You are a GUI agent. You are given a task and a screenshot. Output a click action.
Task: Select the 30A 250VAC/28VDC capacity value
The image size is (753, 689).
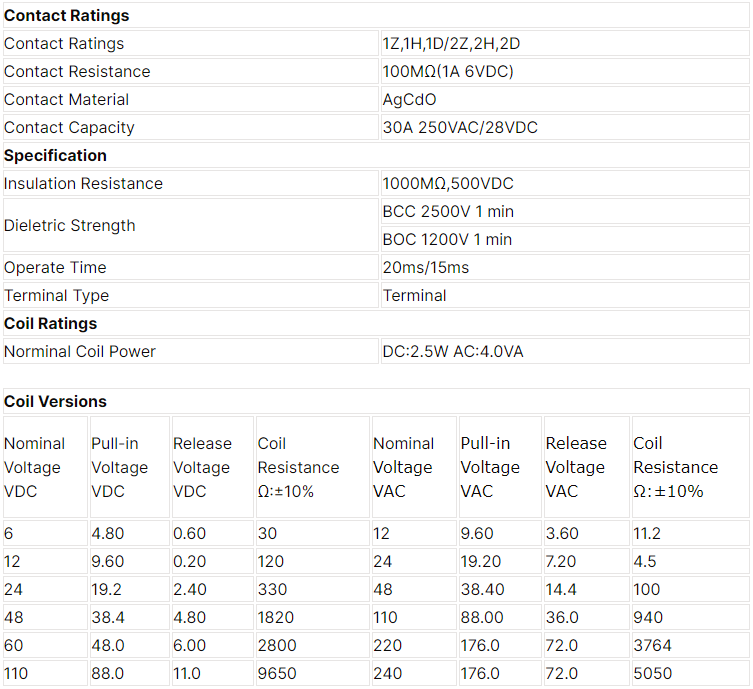pos(565,127)
